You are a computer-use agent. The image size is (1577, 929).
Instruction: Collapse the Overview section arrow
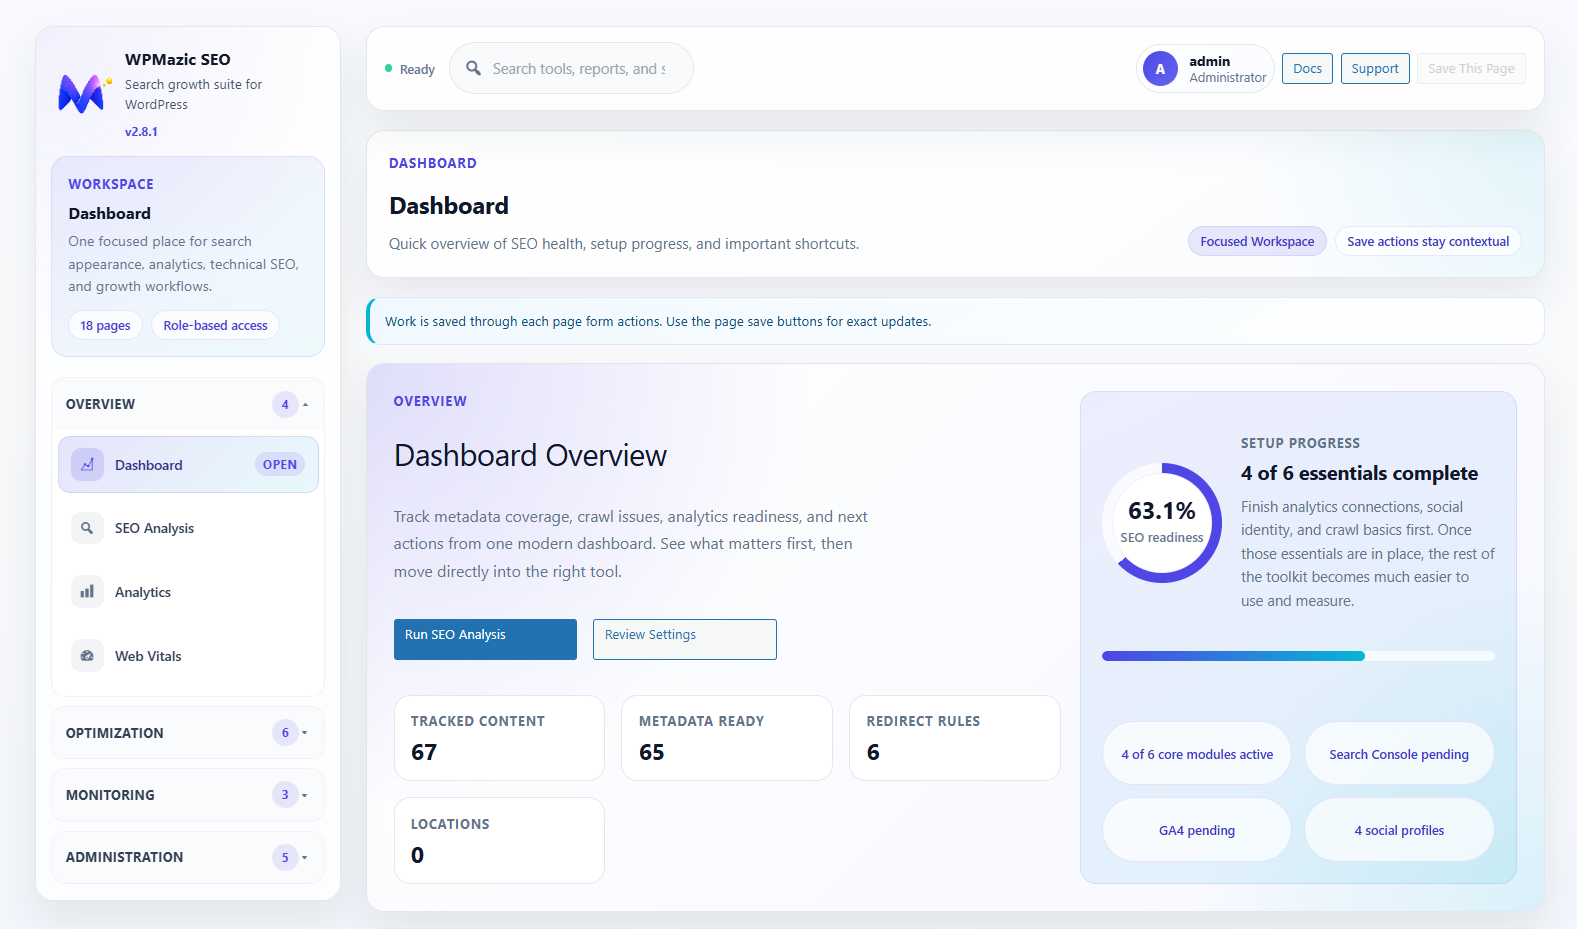tap(305, 404)
